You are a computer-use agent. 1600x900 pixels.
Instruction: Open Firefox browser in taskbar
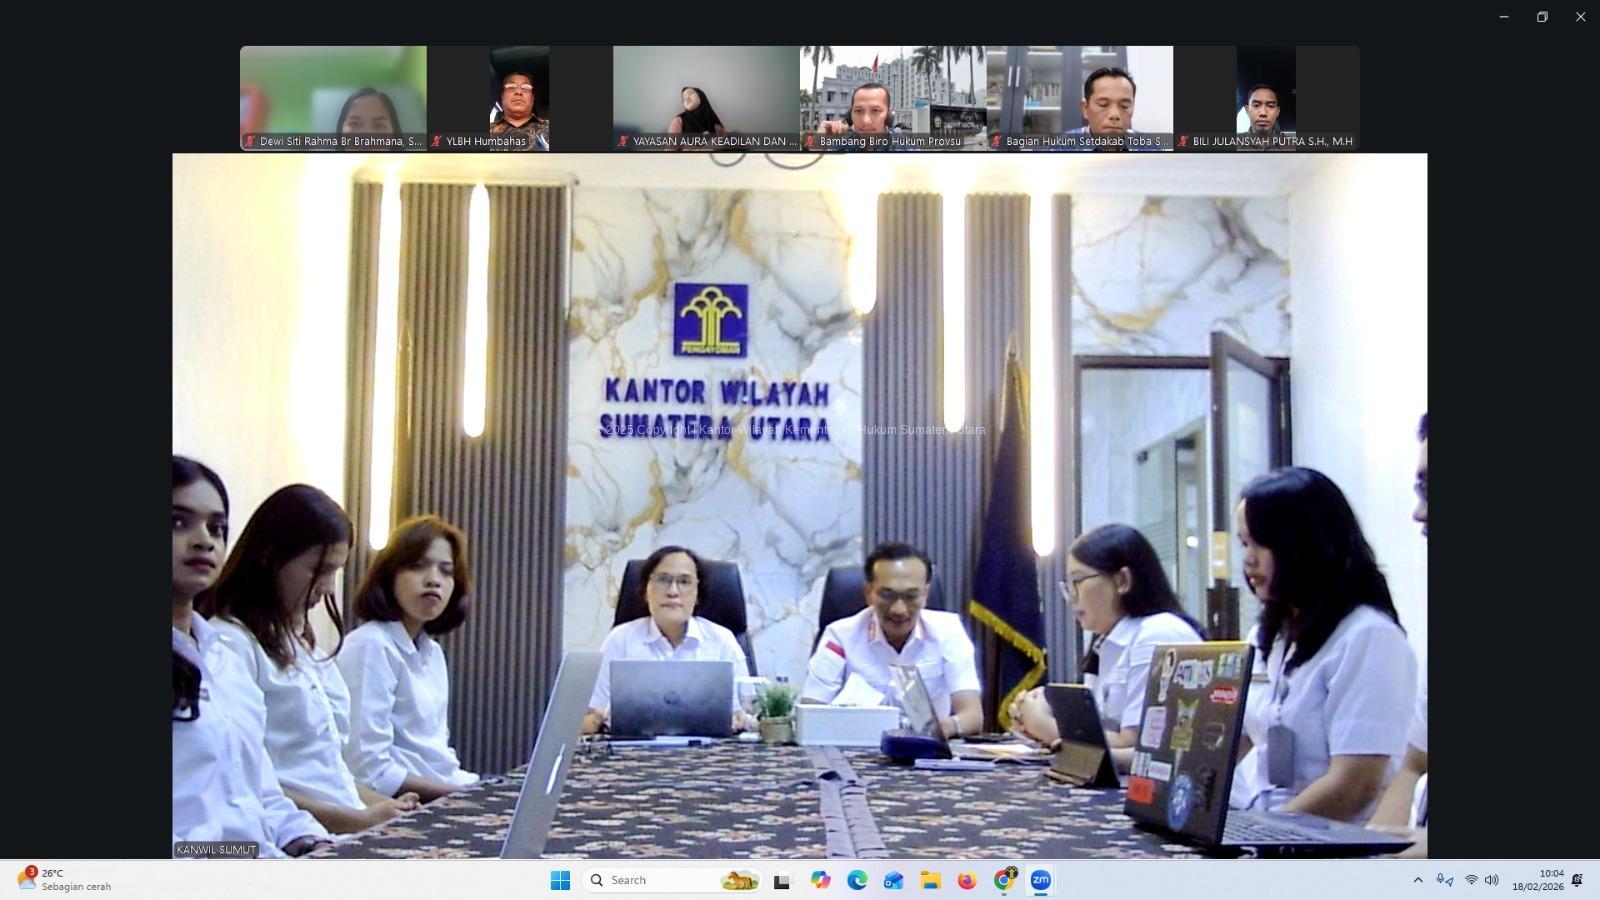966,880
